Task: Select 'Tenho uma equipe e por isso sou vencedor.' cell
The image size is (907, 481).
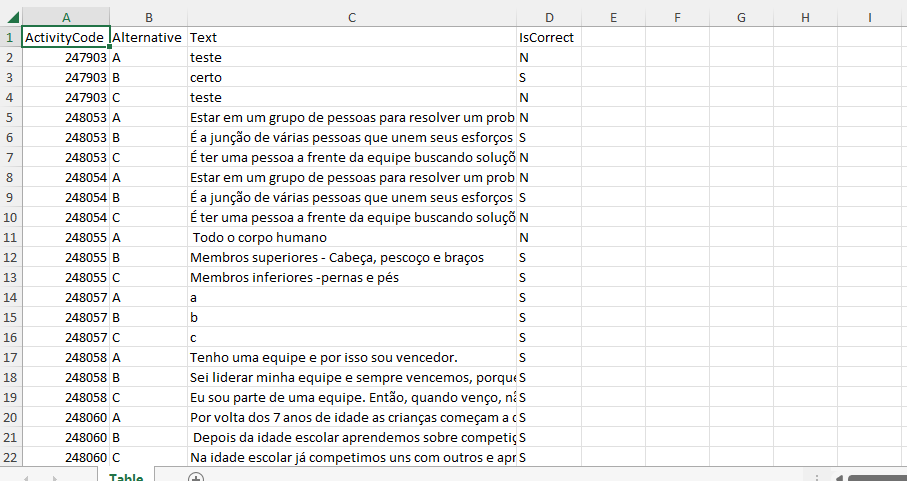Action: 352,357
